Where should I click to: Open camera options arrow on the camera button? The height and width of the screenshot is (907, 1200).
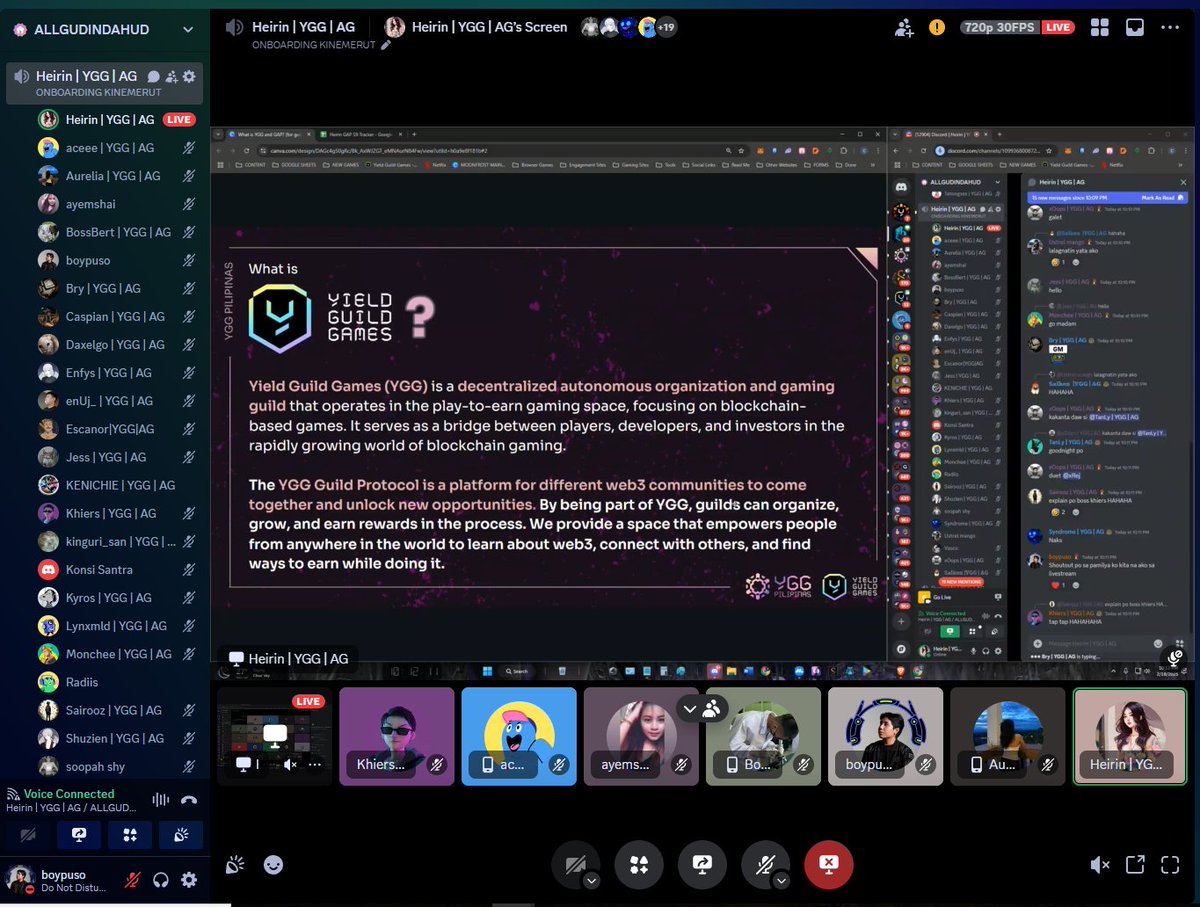[x=591, y=880]
